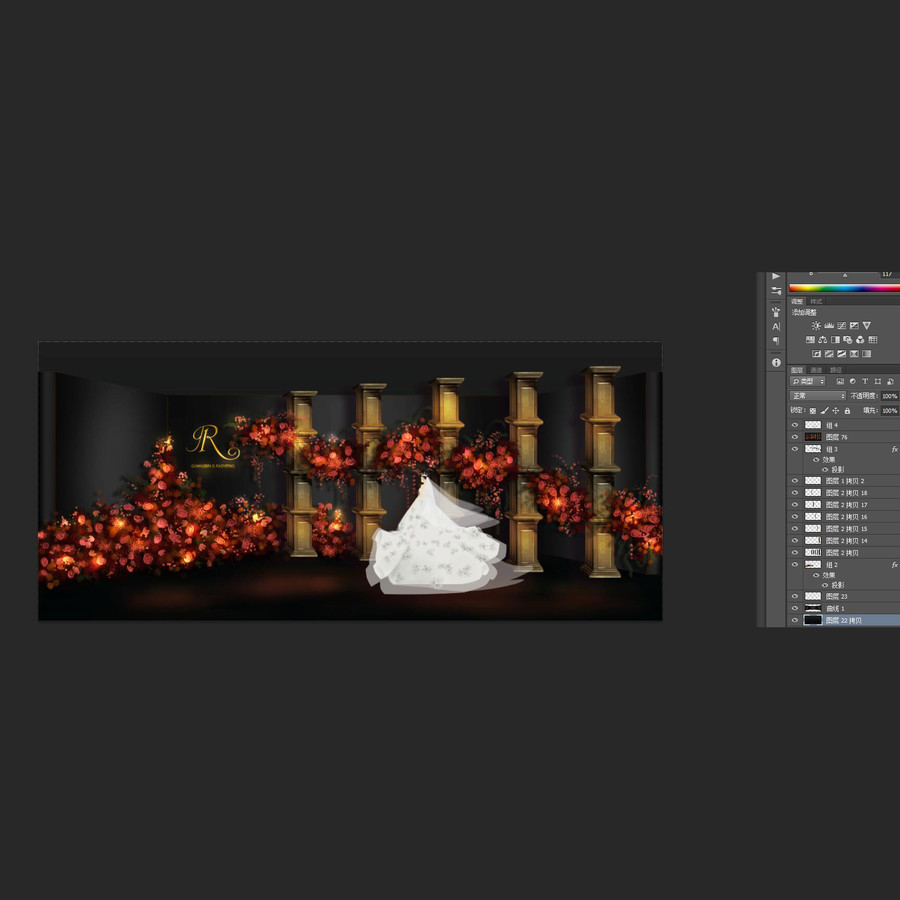
Task: Add a Curves adjustment
Action: [841, 325]
